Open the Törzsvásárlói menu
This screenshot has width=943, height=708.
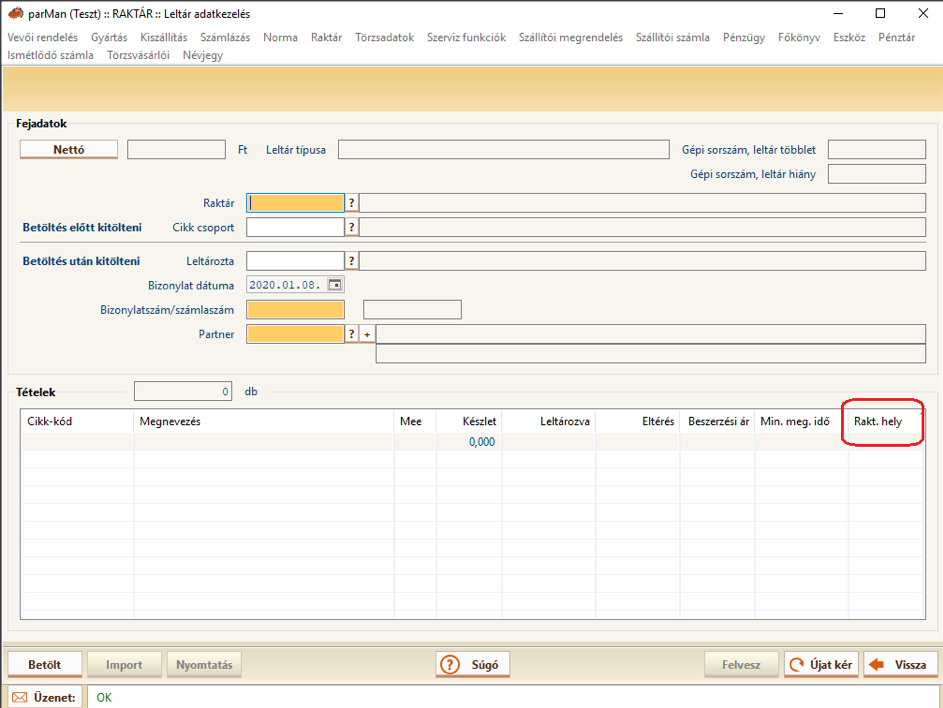pyautogui.click(x=138, y=55)
